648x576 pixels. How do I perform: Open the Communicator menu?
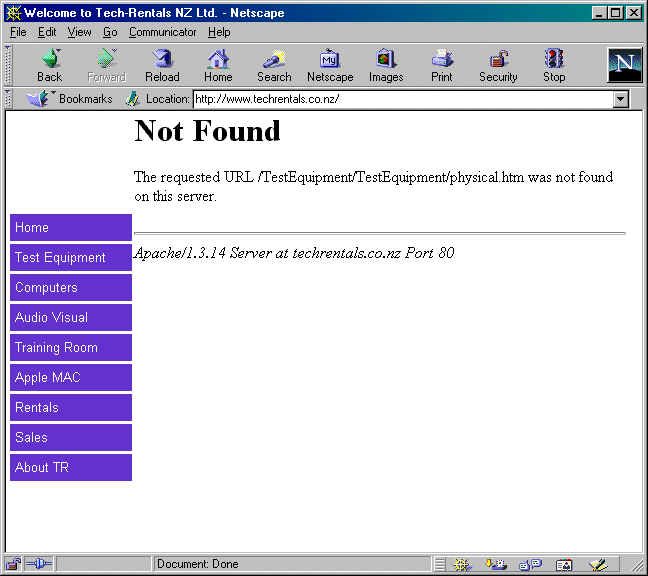(x=163, y=32)
